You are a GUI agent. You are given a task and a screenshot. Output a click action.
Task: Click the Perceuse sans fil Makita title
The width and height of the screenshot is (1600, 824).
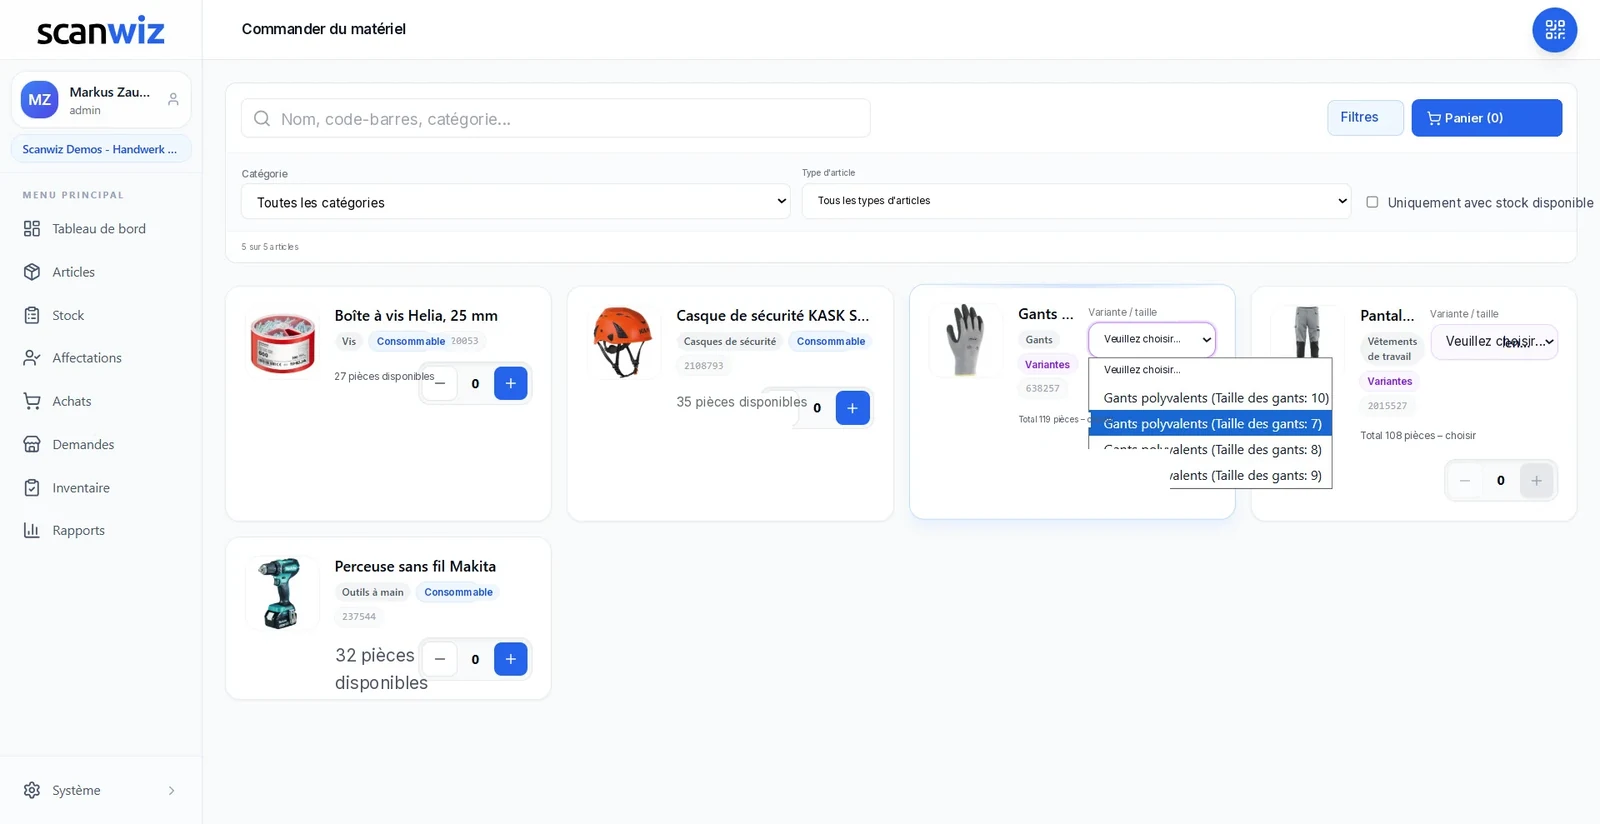click(415, 567)
